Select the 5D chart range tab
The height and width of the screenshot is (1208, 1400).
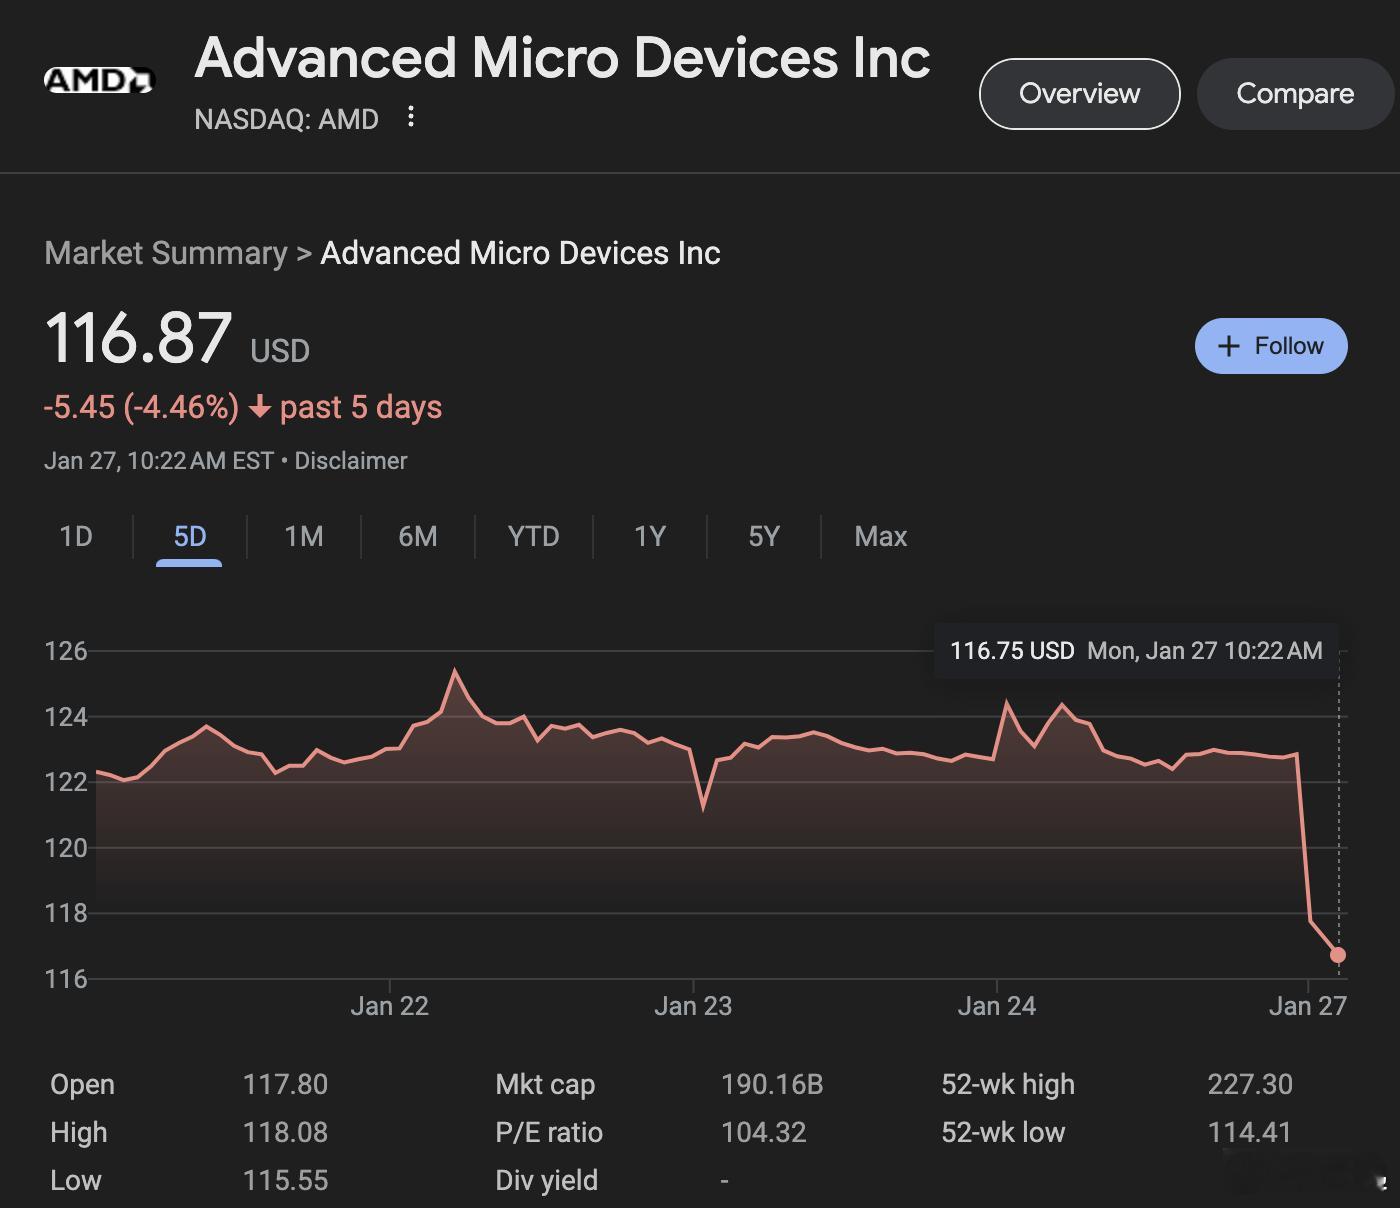tap(190, 537)
